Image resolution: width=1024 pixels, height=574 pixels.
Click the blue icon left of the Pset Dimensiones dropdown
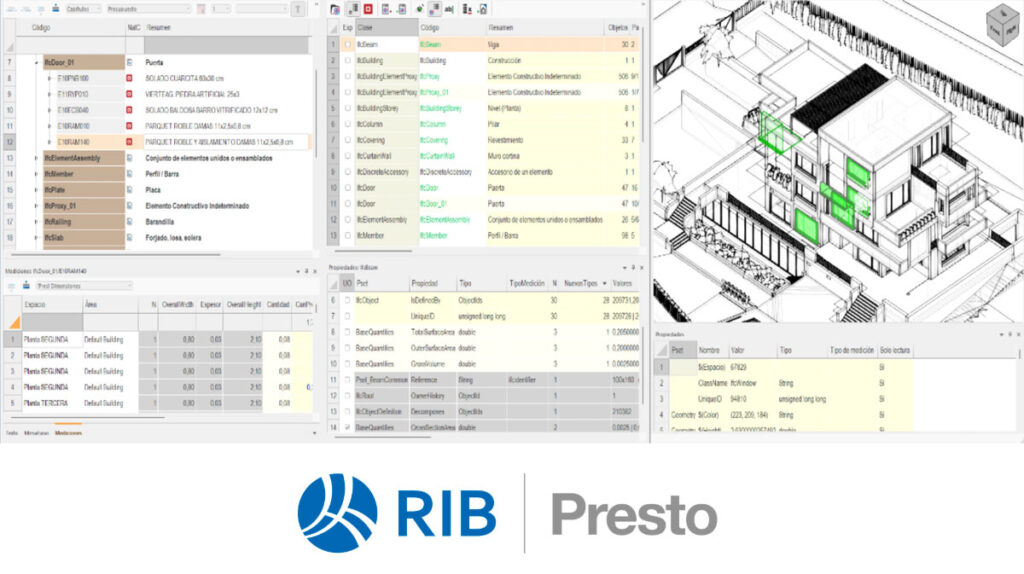[26, 286]
